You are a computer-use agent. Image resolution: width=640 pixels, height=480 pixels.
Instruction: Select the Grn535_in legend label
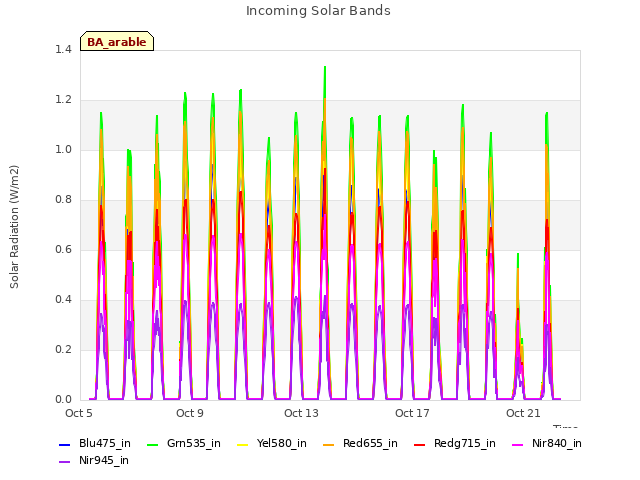(194, 444)
